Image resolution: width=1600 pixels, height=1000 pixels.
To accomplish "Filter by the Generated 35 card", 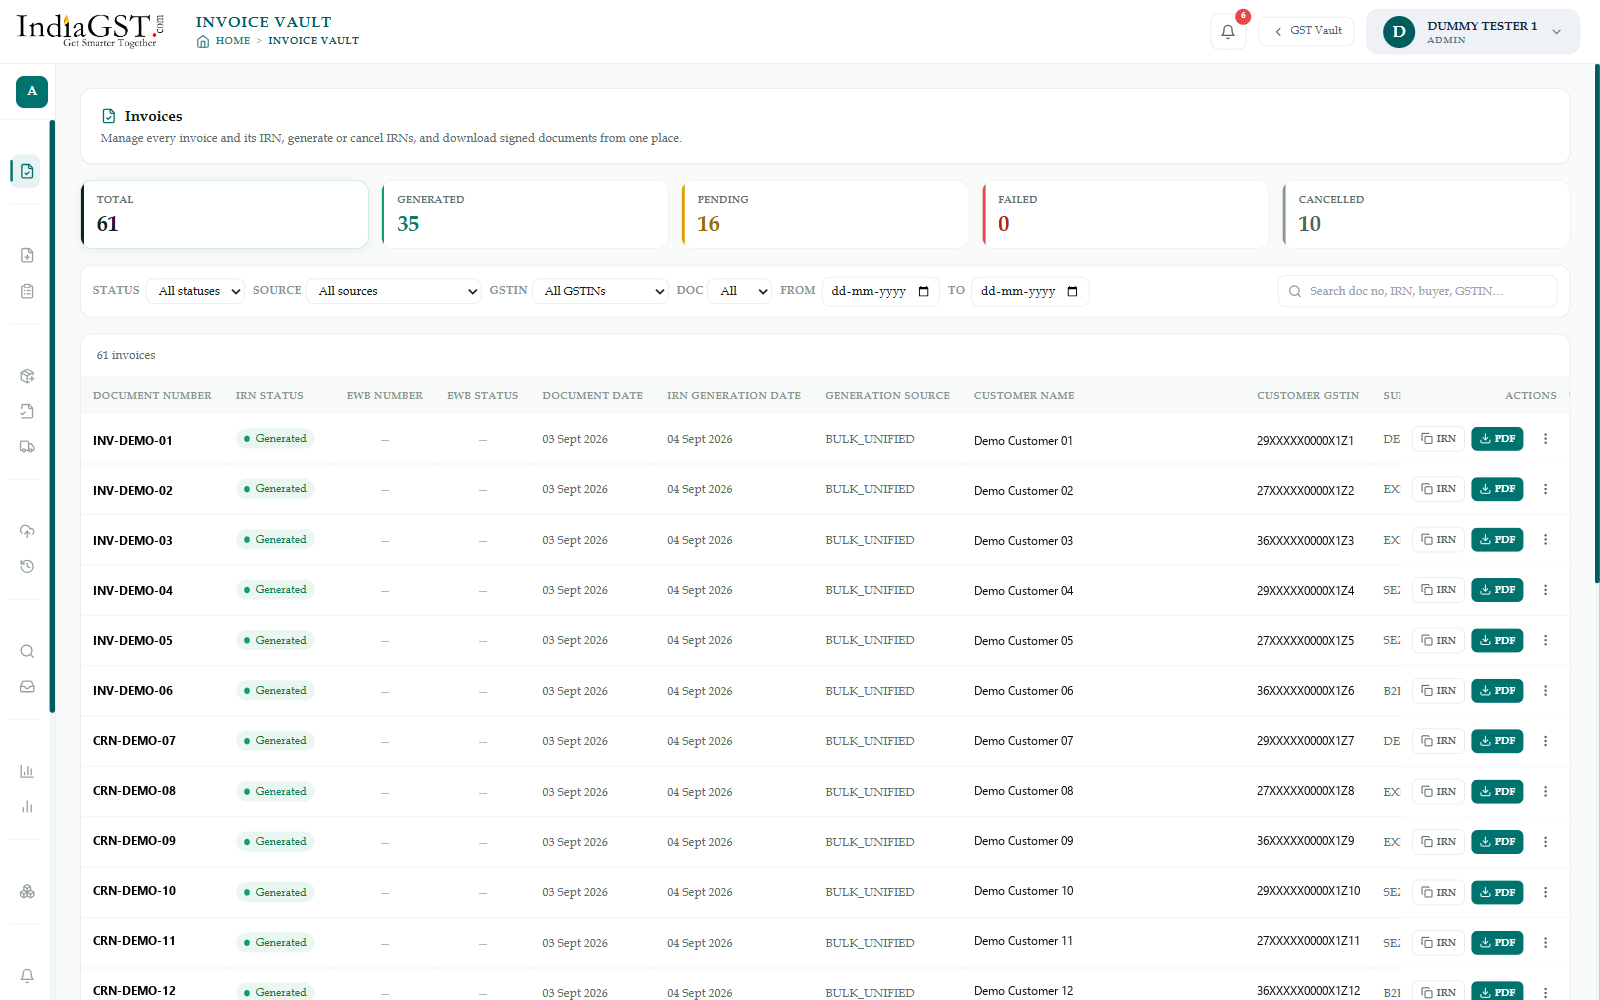I will pyautogui.click(x=524, y=214).
